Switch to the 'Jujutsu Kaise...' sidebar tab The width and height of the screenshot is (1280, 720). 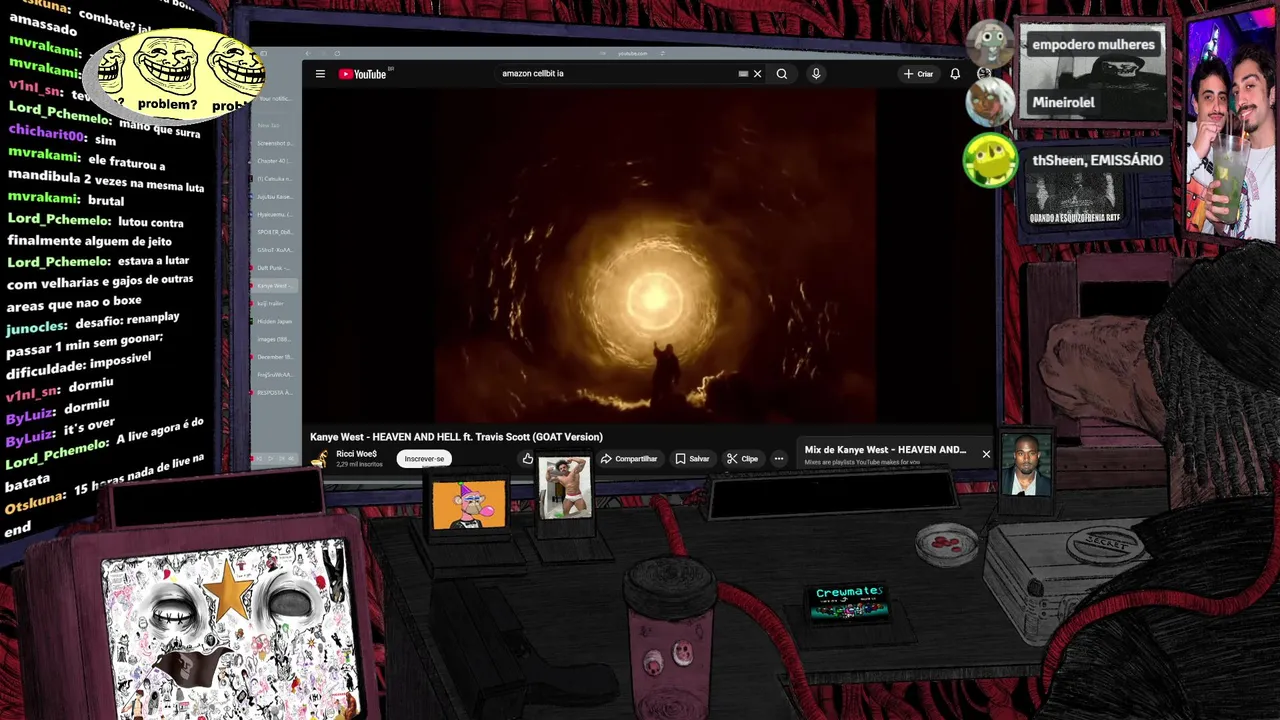click(x=273, y=197)
